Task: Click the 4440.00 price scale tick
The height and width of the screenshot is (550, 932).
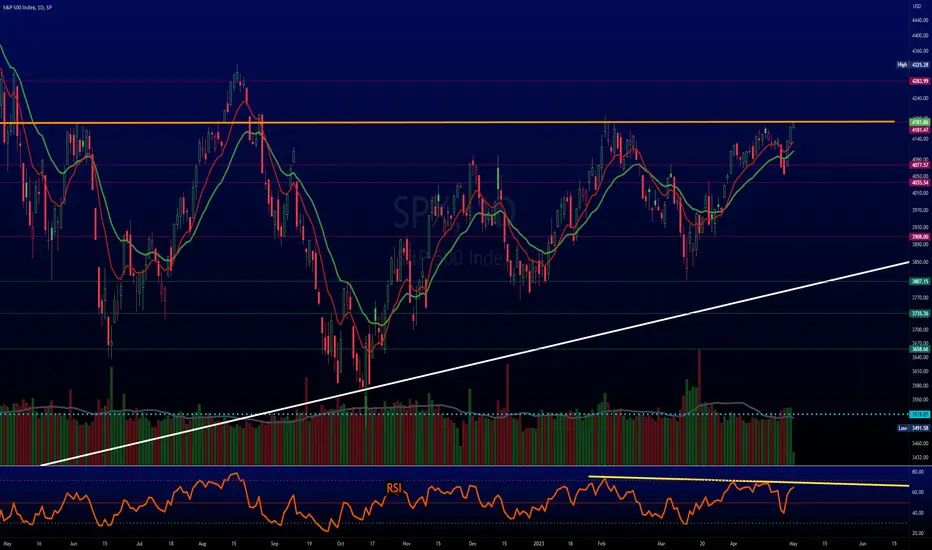Action: click(920, 20)
